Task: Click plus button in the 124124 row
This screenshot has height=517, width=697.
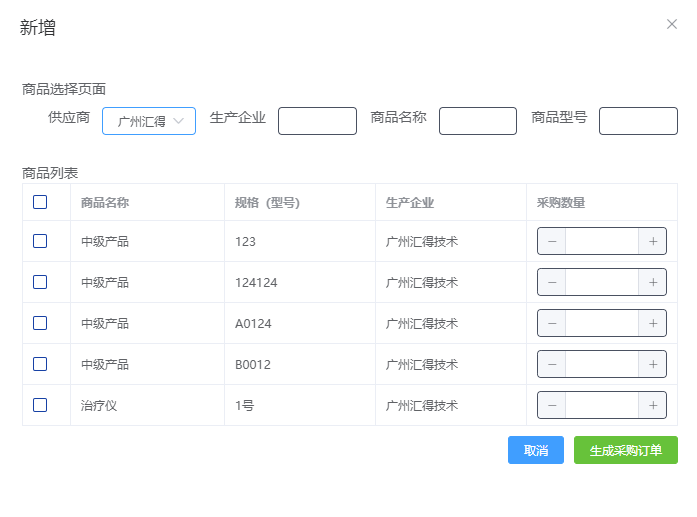Action: click(x=652, y=282)
